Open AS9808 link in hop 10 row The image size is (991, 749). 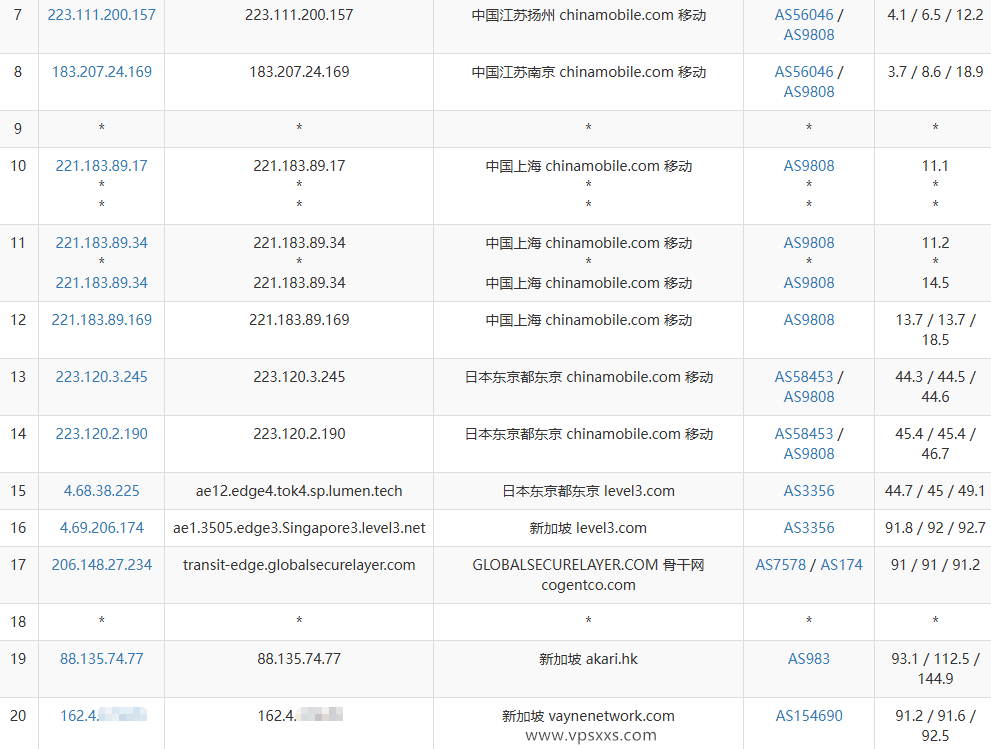tap(809, 166)
